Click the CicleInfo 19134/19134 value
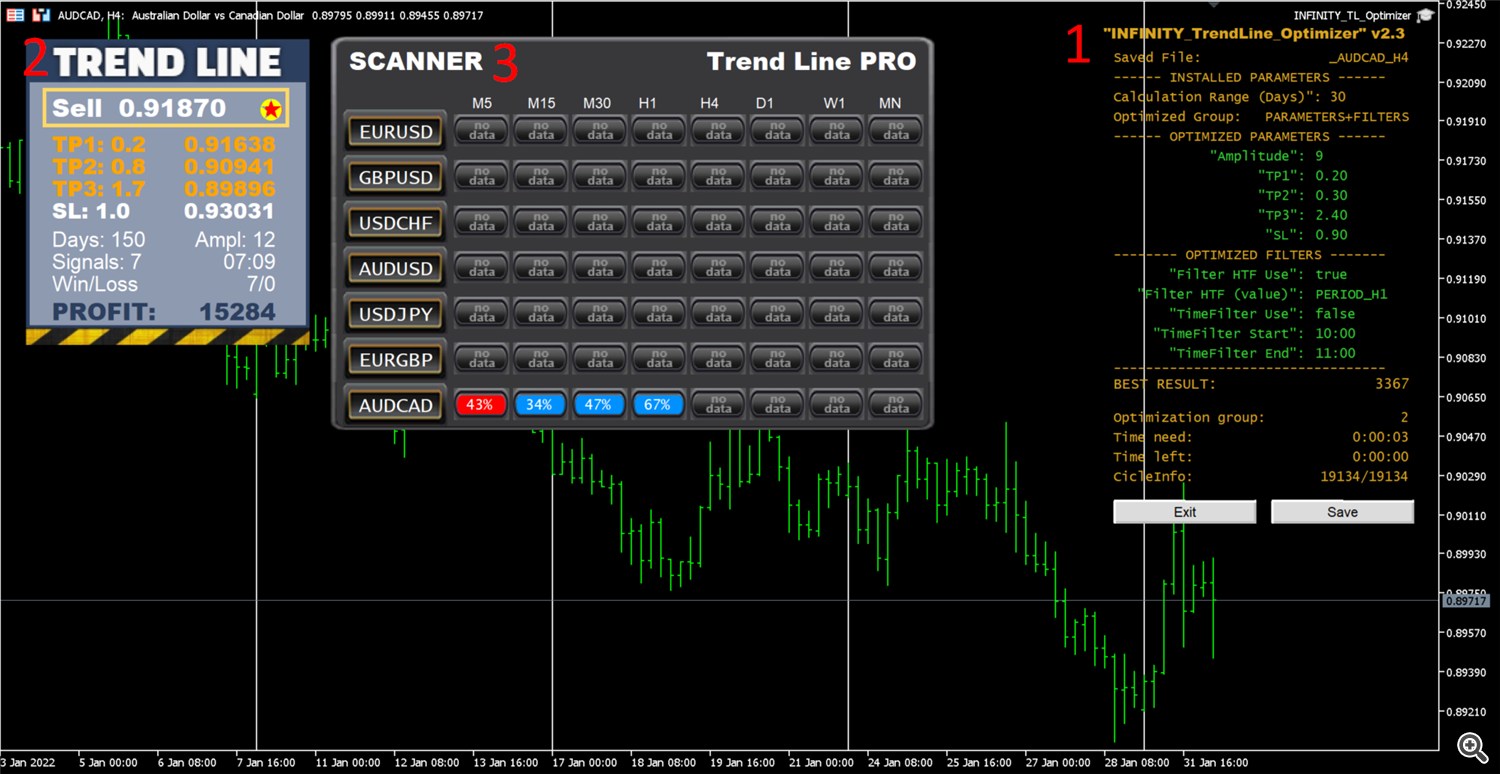Screen dimensions: 1500x774 click(1364, 477)
